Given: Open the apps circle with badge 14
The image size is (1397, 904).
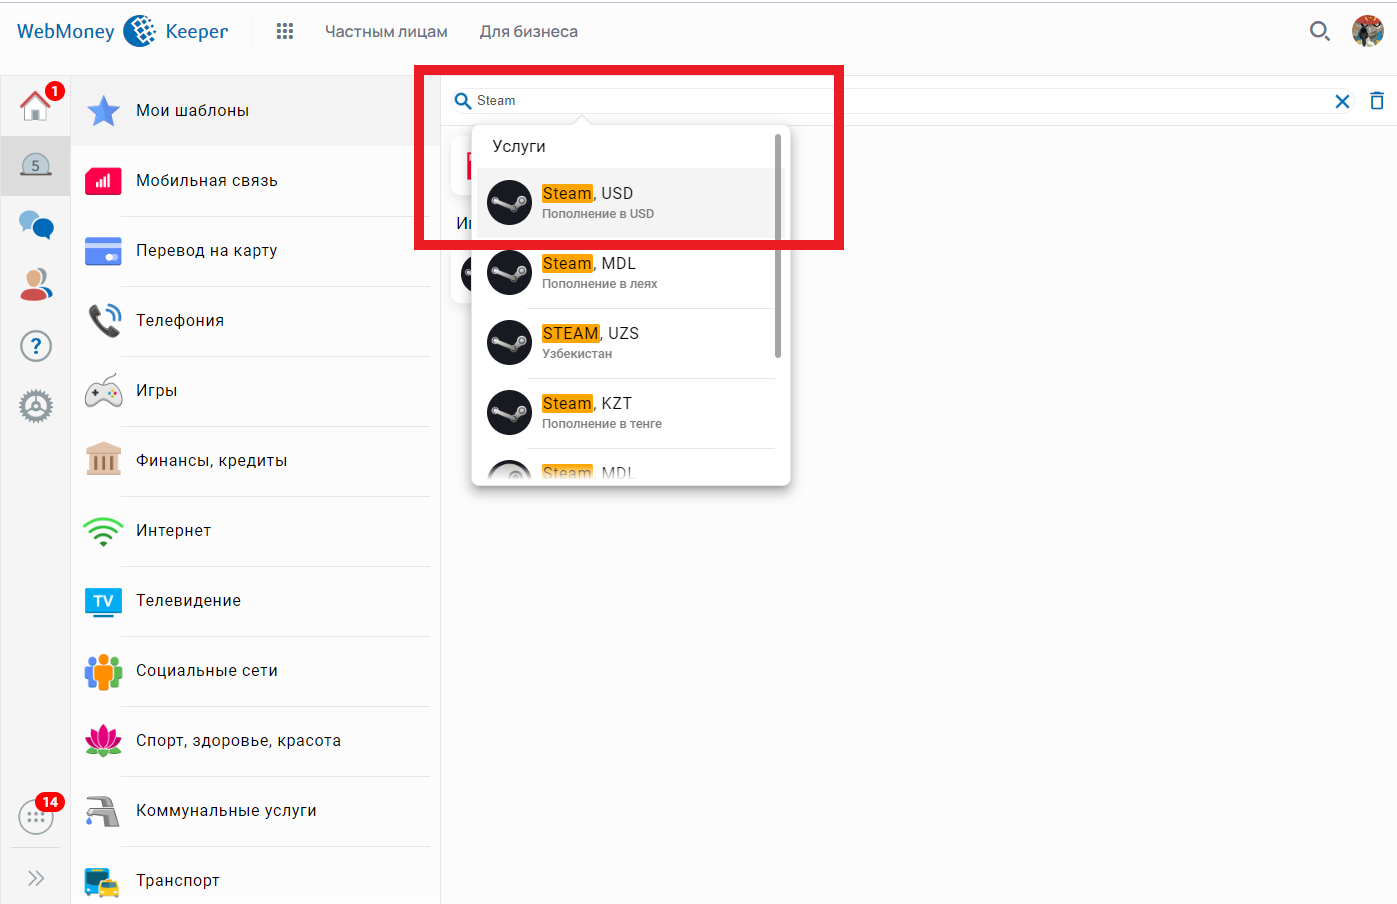Looking at the screenshot, I should click(x=36, y=817).
